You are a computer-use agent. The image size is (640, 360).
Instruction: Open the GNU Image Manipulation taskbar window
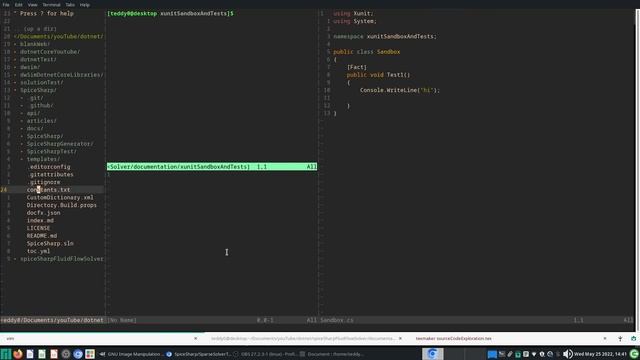coord(131,354)
